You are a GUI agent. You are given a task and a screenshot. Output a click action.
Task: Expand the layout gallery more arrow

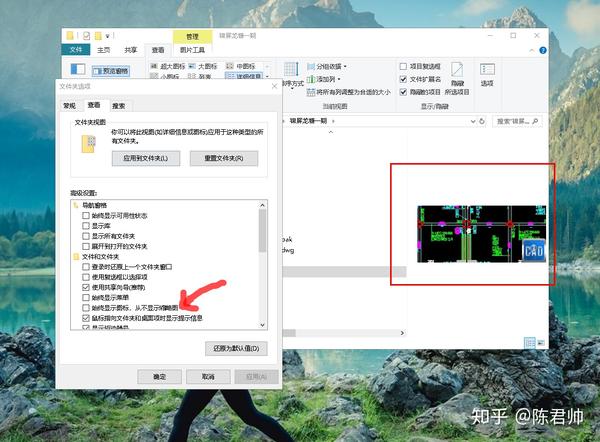[267, 76]
